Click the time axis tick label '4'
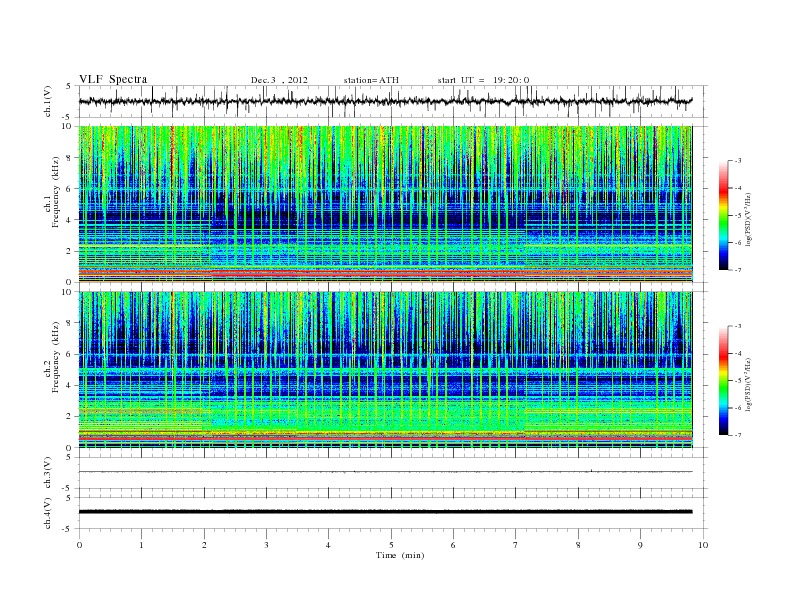Viewport: 792px width, 612px height. coord(328,545)
